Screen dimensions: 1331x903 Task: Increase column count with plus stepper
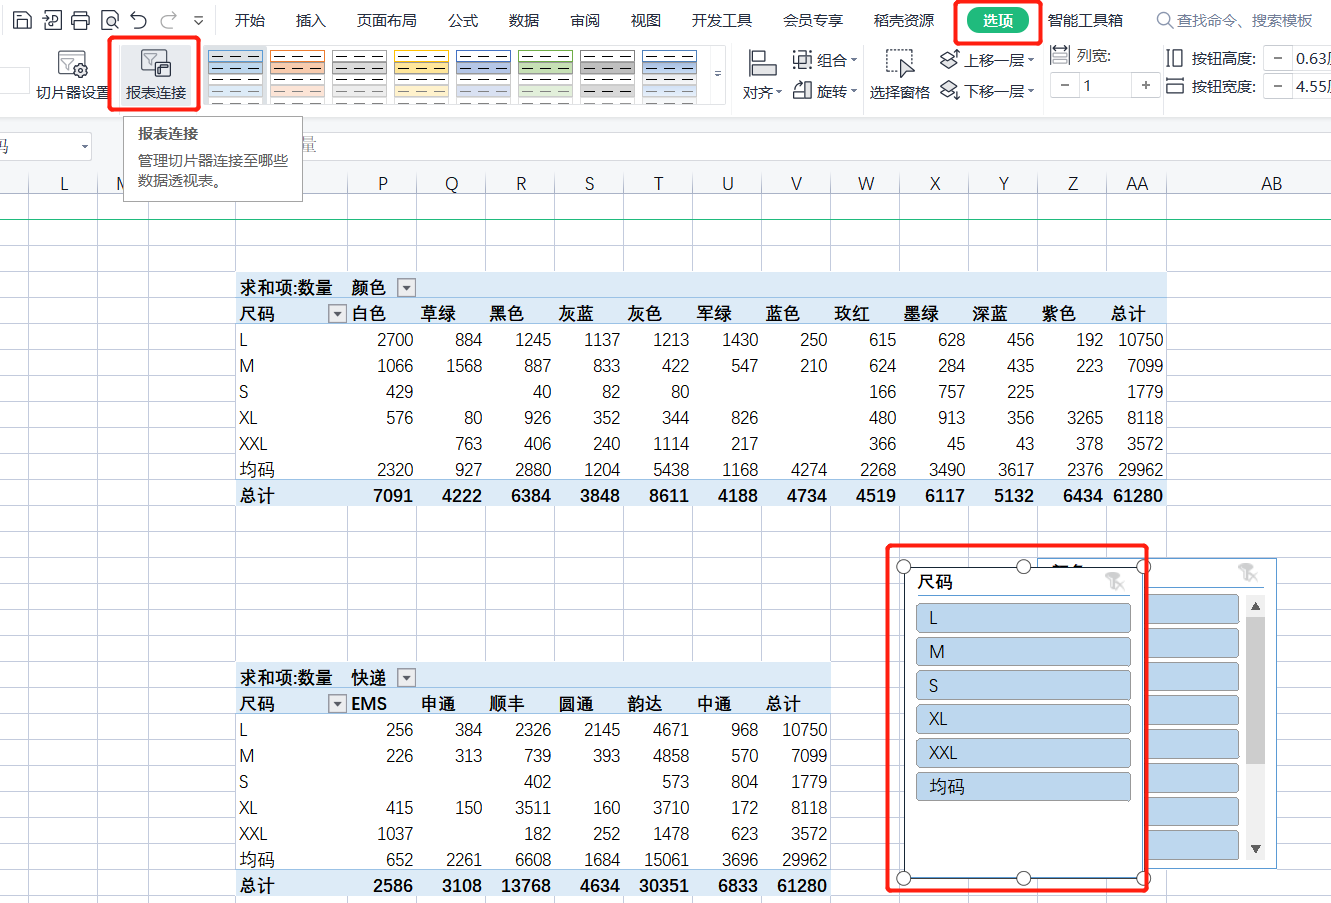pos(1146,86)
